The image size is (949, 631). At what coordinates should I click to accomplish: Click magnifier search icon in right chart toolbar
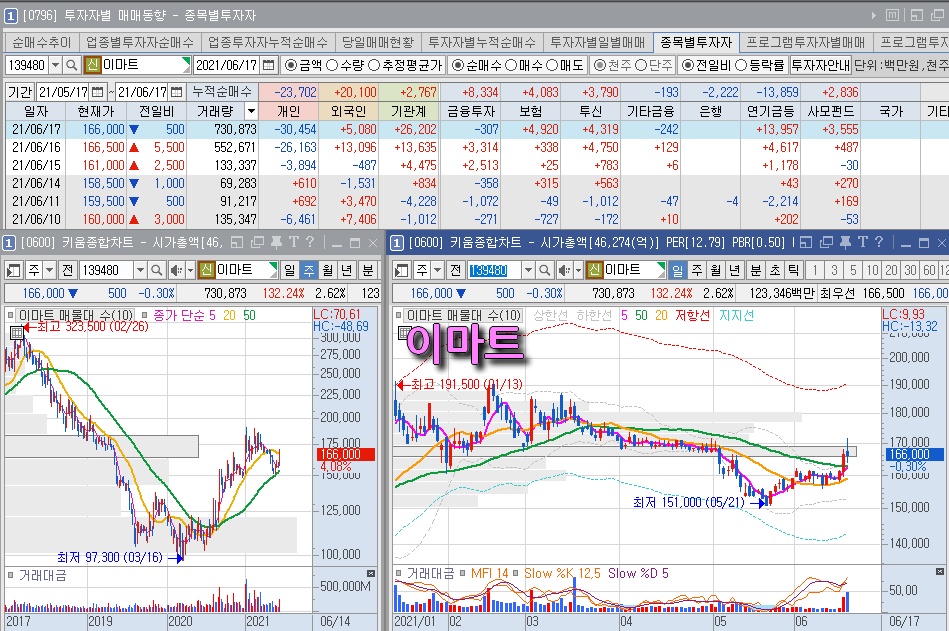545,270
